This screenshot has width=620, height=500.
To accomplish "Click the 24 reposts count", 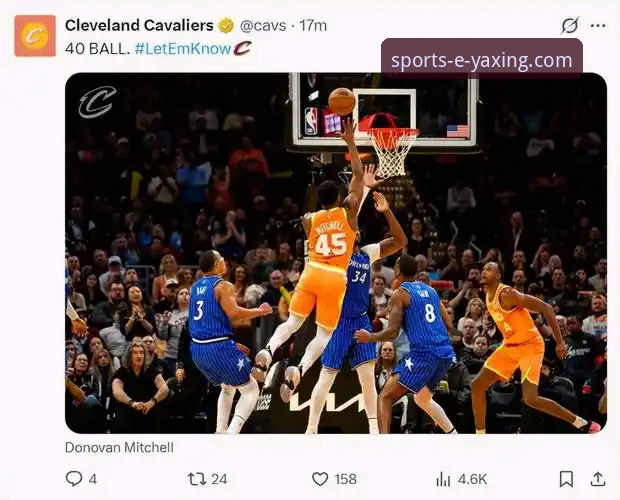I will point(219,479).
